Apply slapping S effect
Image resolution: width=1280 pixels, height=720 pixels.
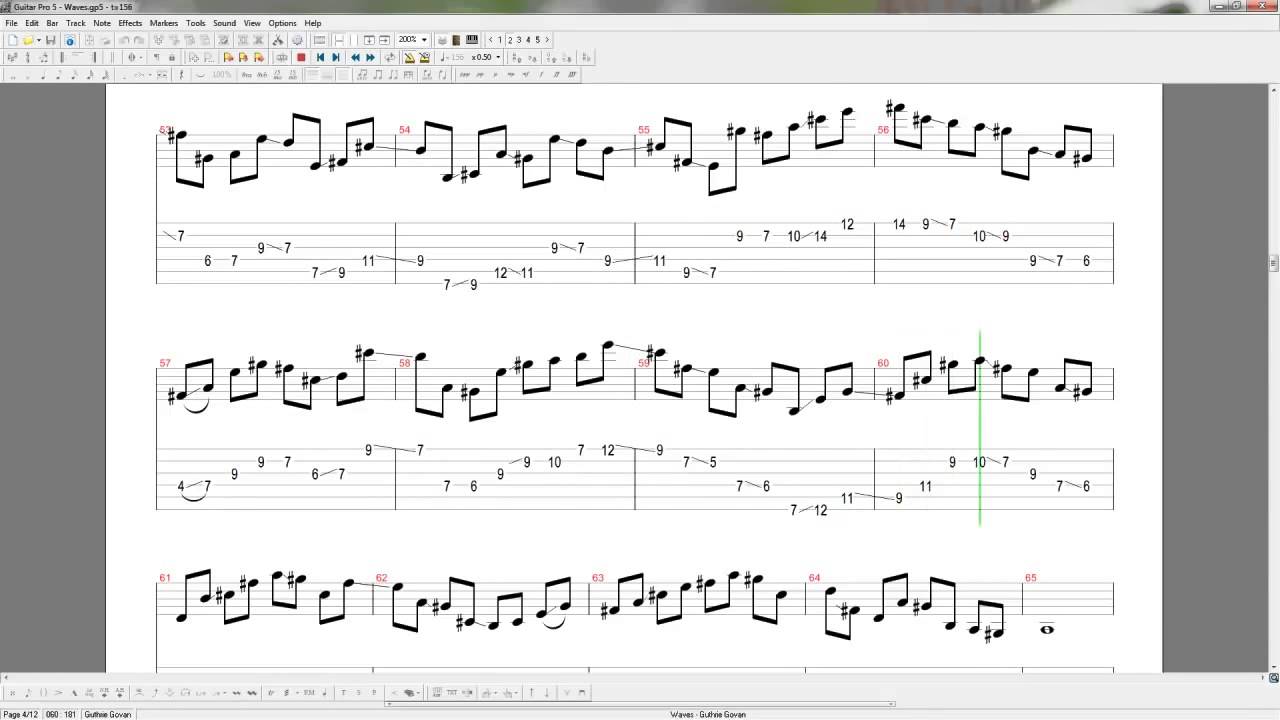359,692
